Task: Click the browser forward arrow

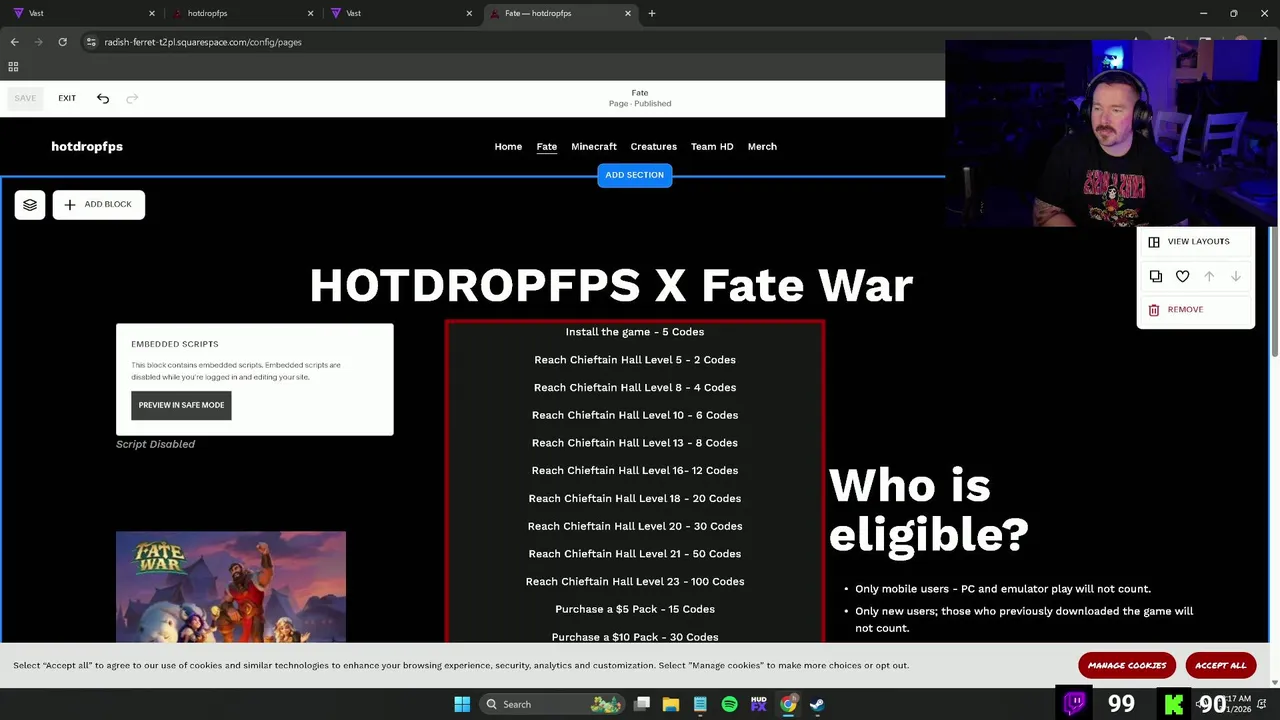Action: click(x=38, y=42)
